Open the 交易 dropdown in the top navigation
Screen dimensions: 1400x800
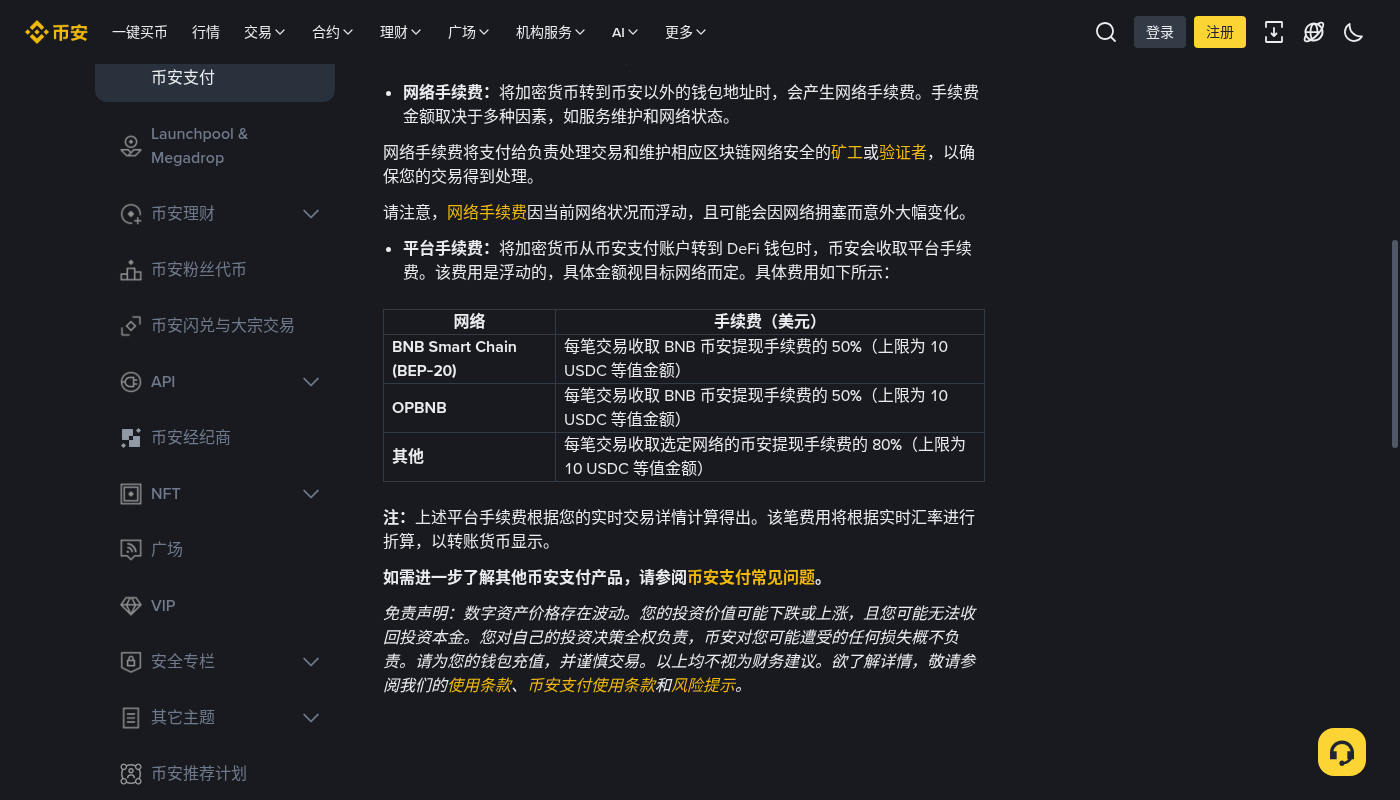(x=265, y=32)
